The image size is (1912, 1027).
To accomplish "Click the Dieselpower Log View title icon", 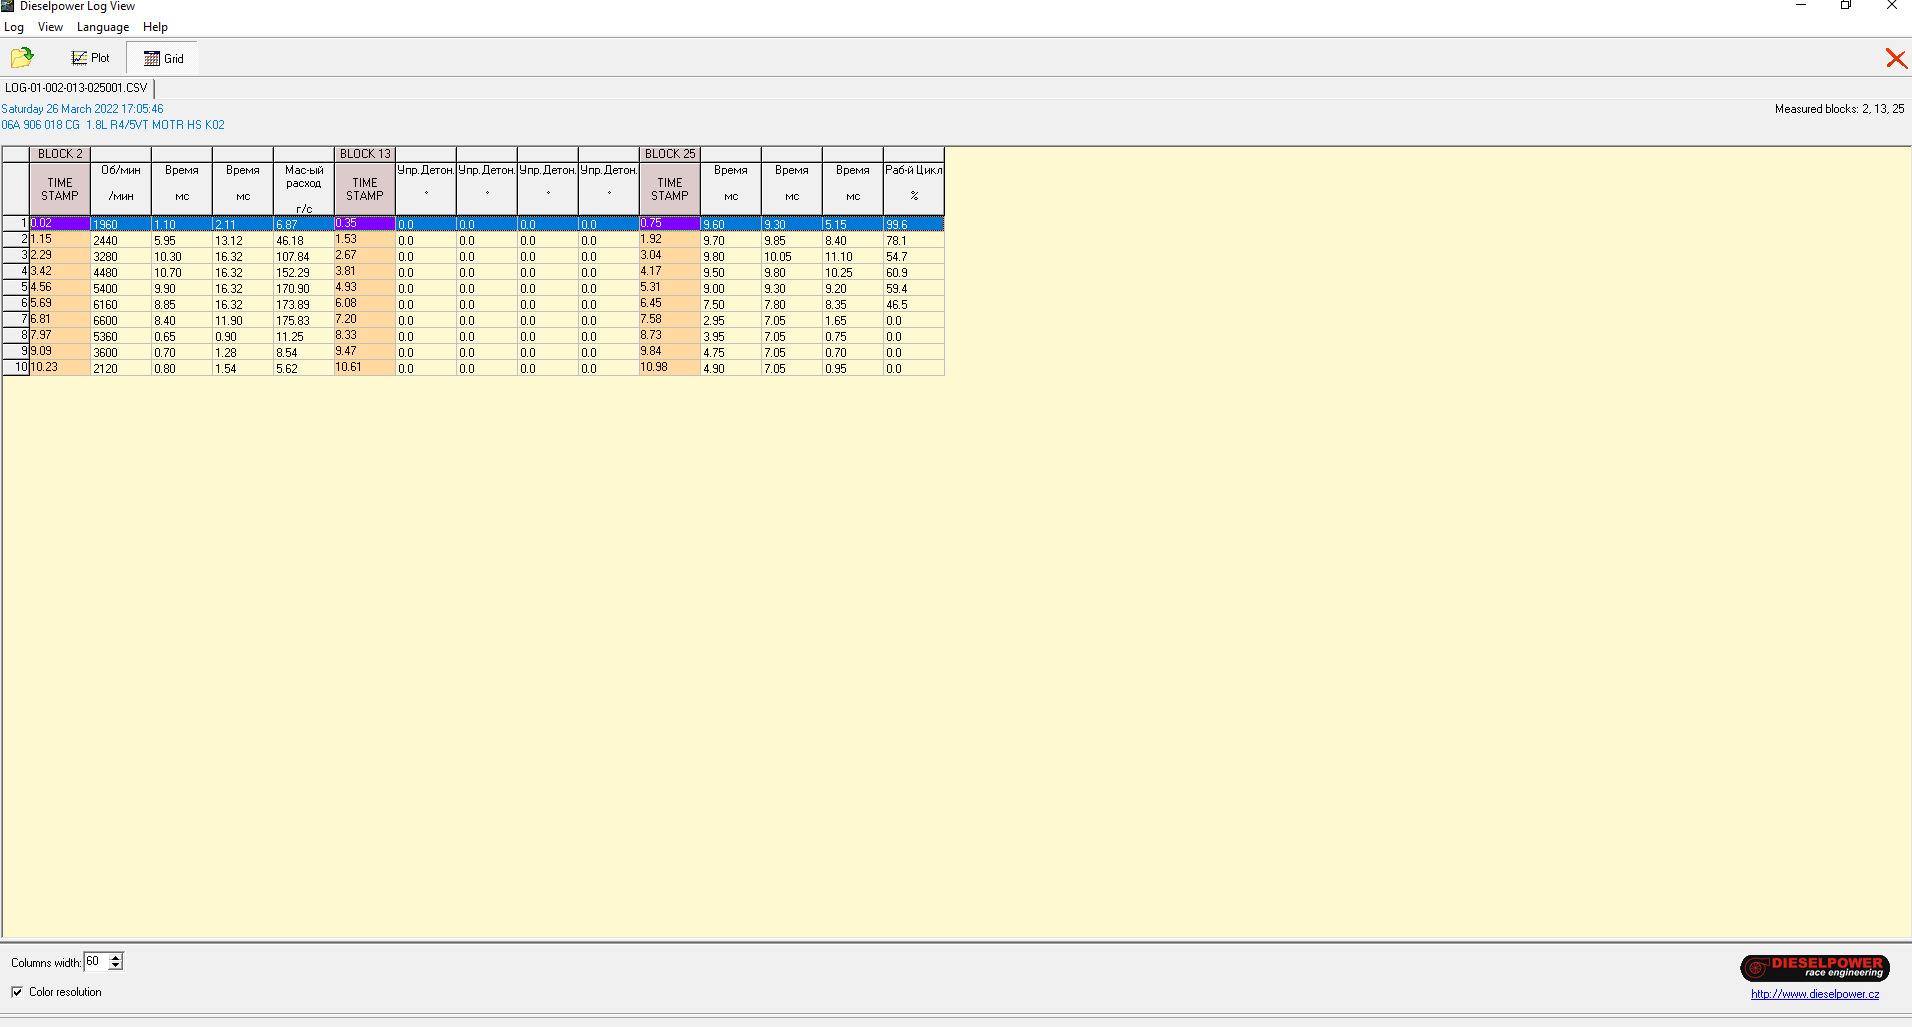I will click(8, 6).
